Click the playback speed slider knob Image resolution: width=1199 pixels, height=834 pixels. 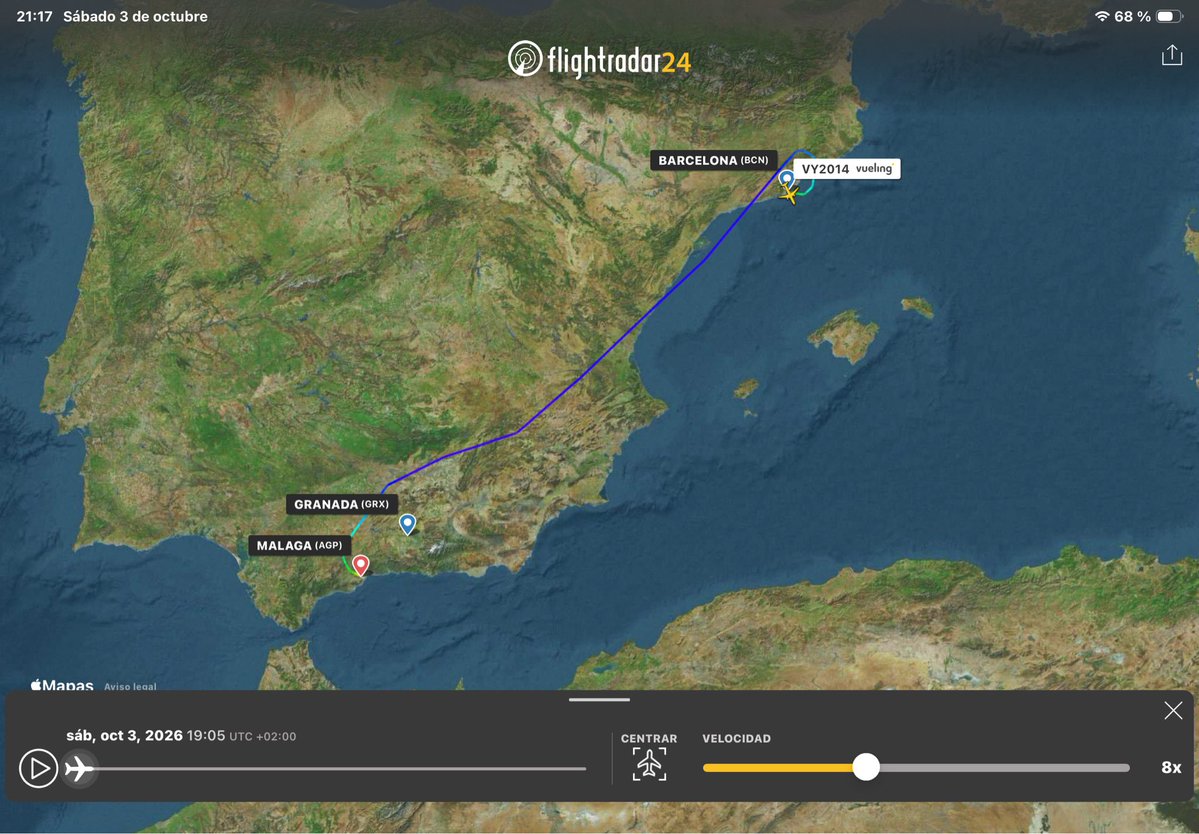click(866, 767)
